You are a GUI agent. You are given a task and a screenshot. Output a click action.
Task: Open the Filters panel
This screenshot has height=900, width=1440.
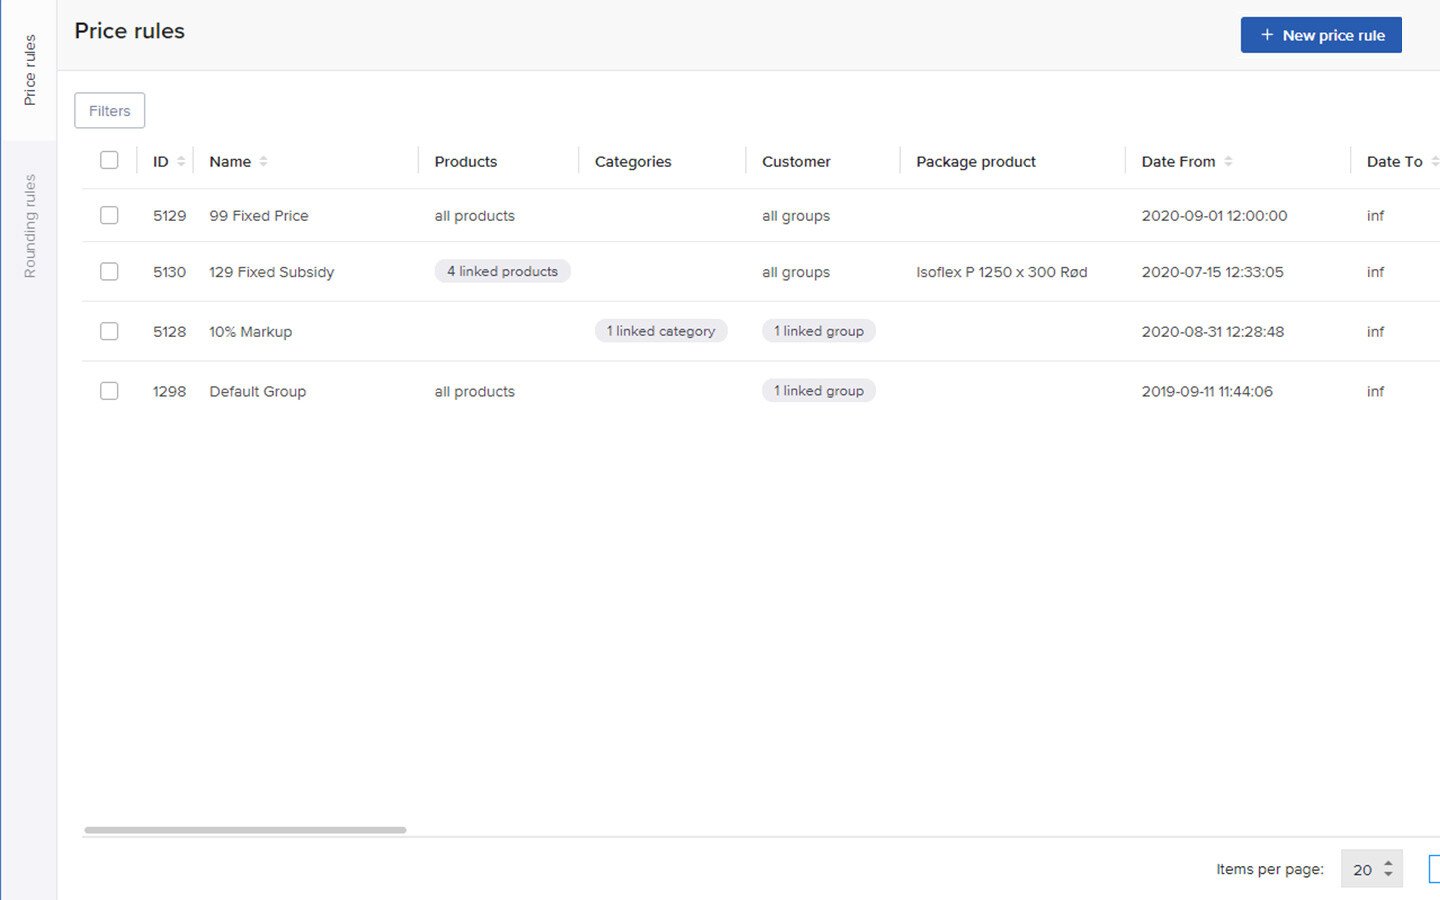109,111
